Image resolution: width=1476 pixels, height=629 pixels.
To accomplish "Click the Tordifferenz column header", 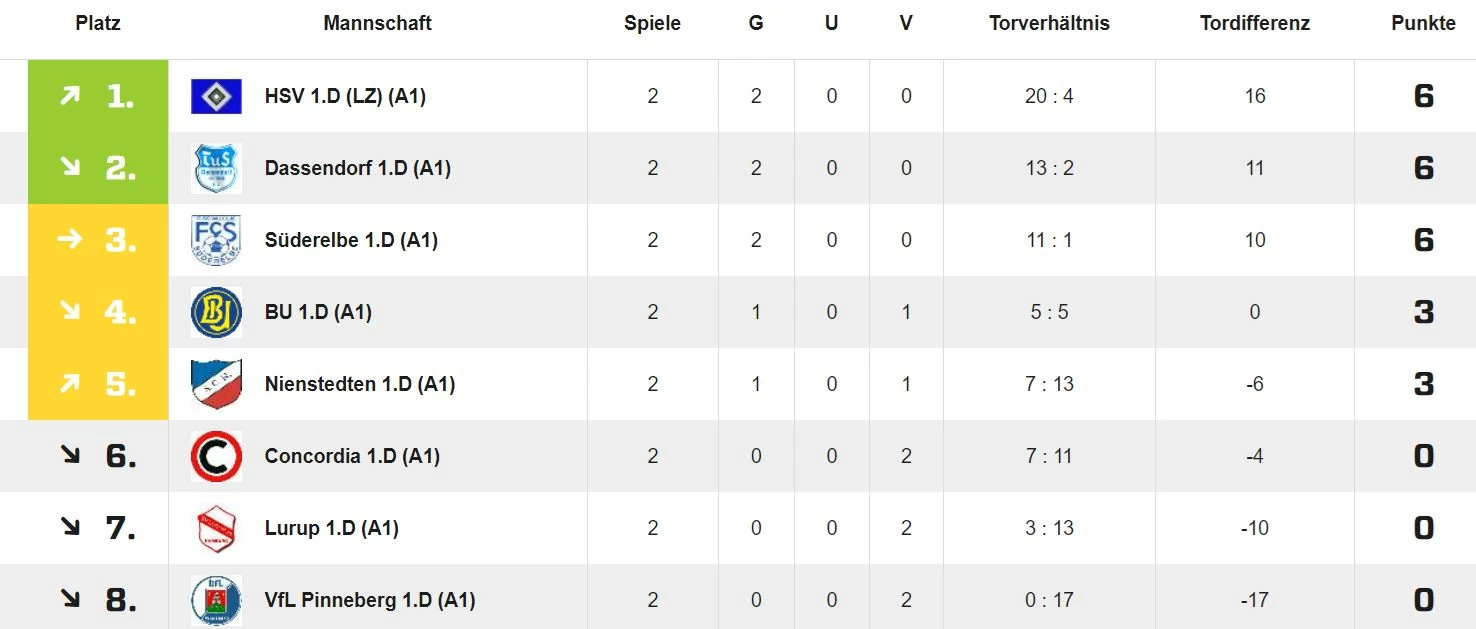I will [x=1255, y=23].
